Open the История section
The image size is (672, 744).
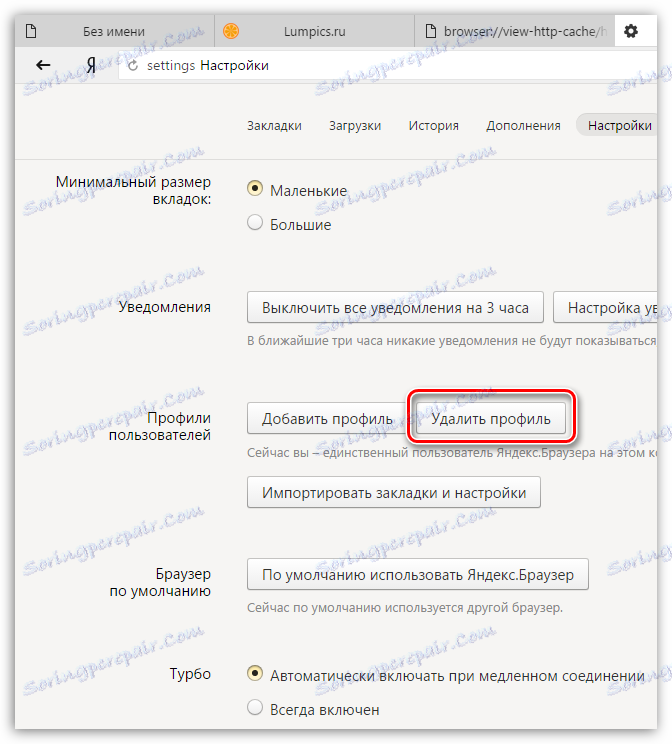click(x=434, y=126)
